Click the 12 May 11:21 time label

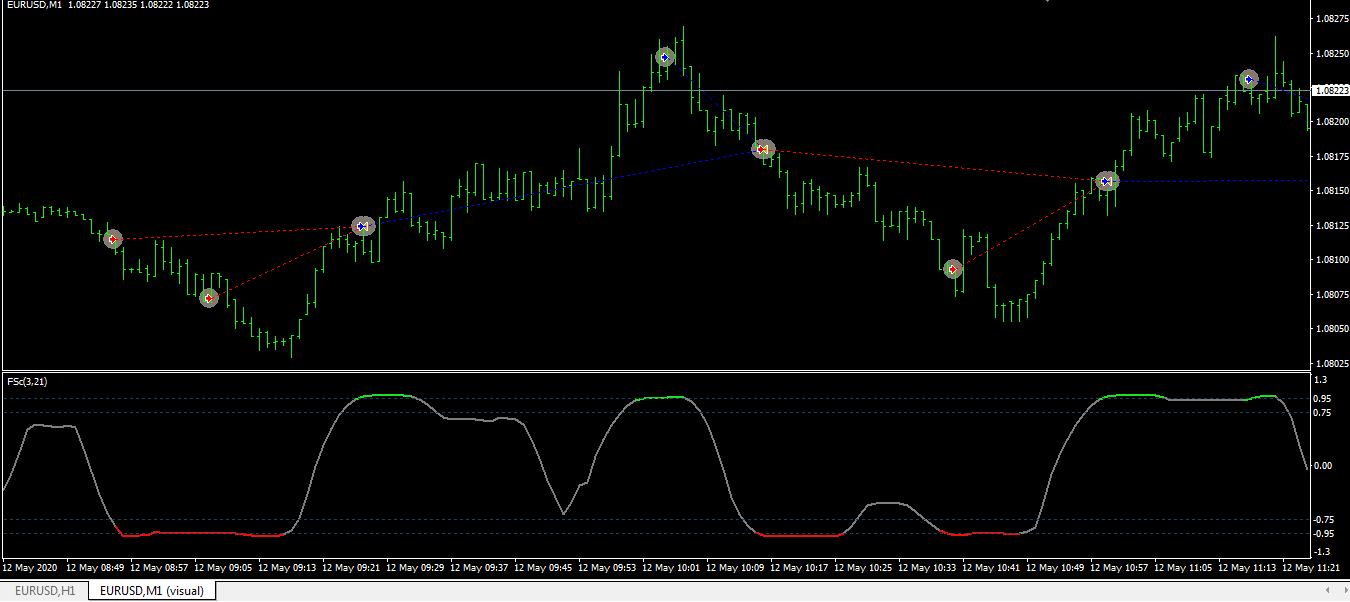click(1313, 567)
